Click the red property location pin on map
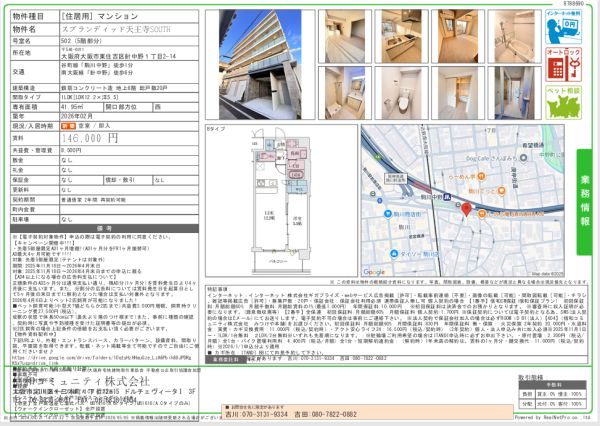 click(466, 210)
